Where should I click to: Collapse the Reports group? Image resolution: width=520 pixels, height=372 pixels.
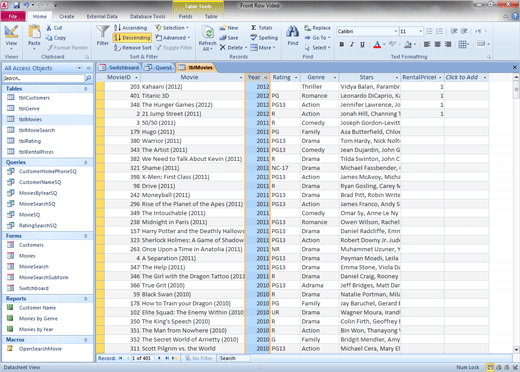(86, 299)
